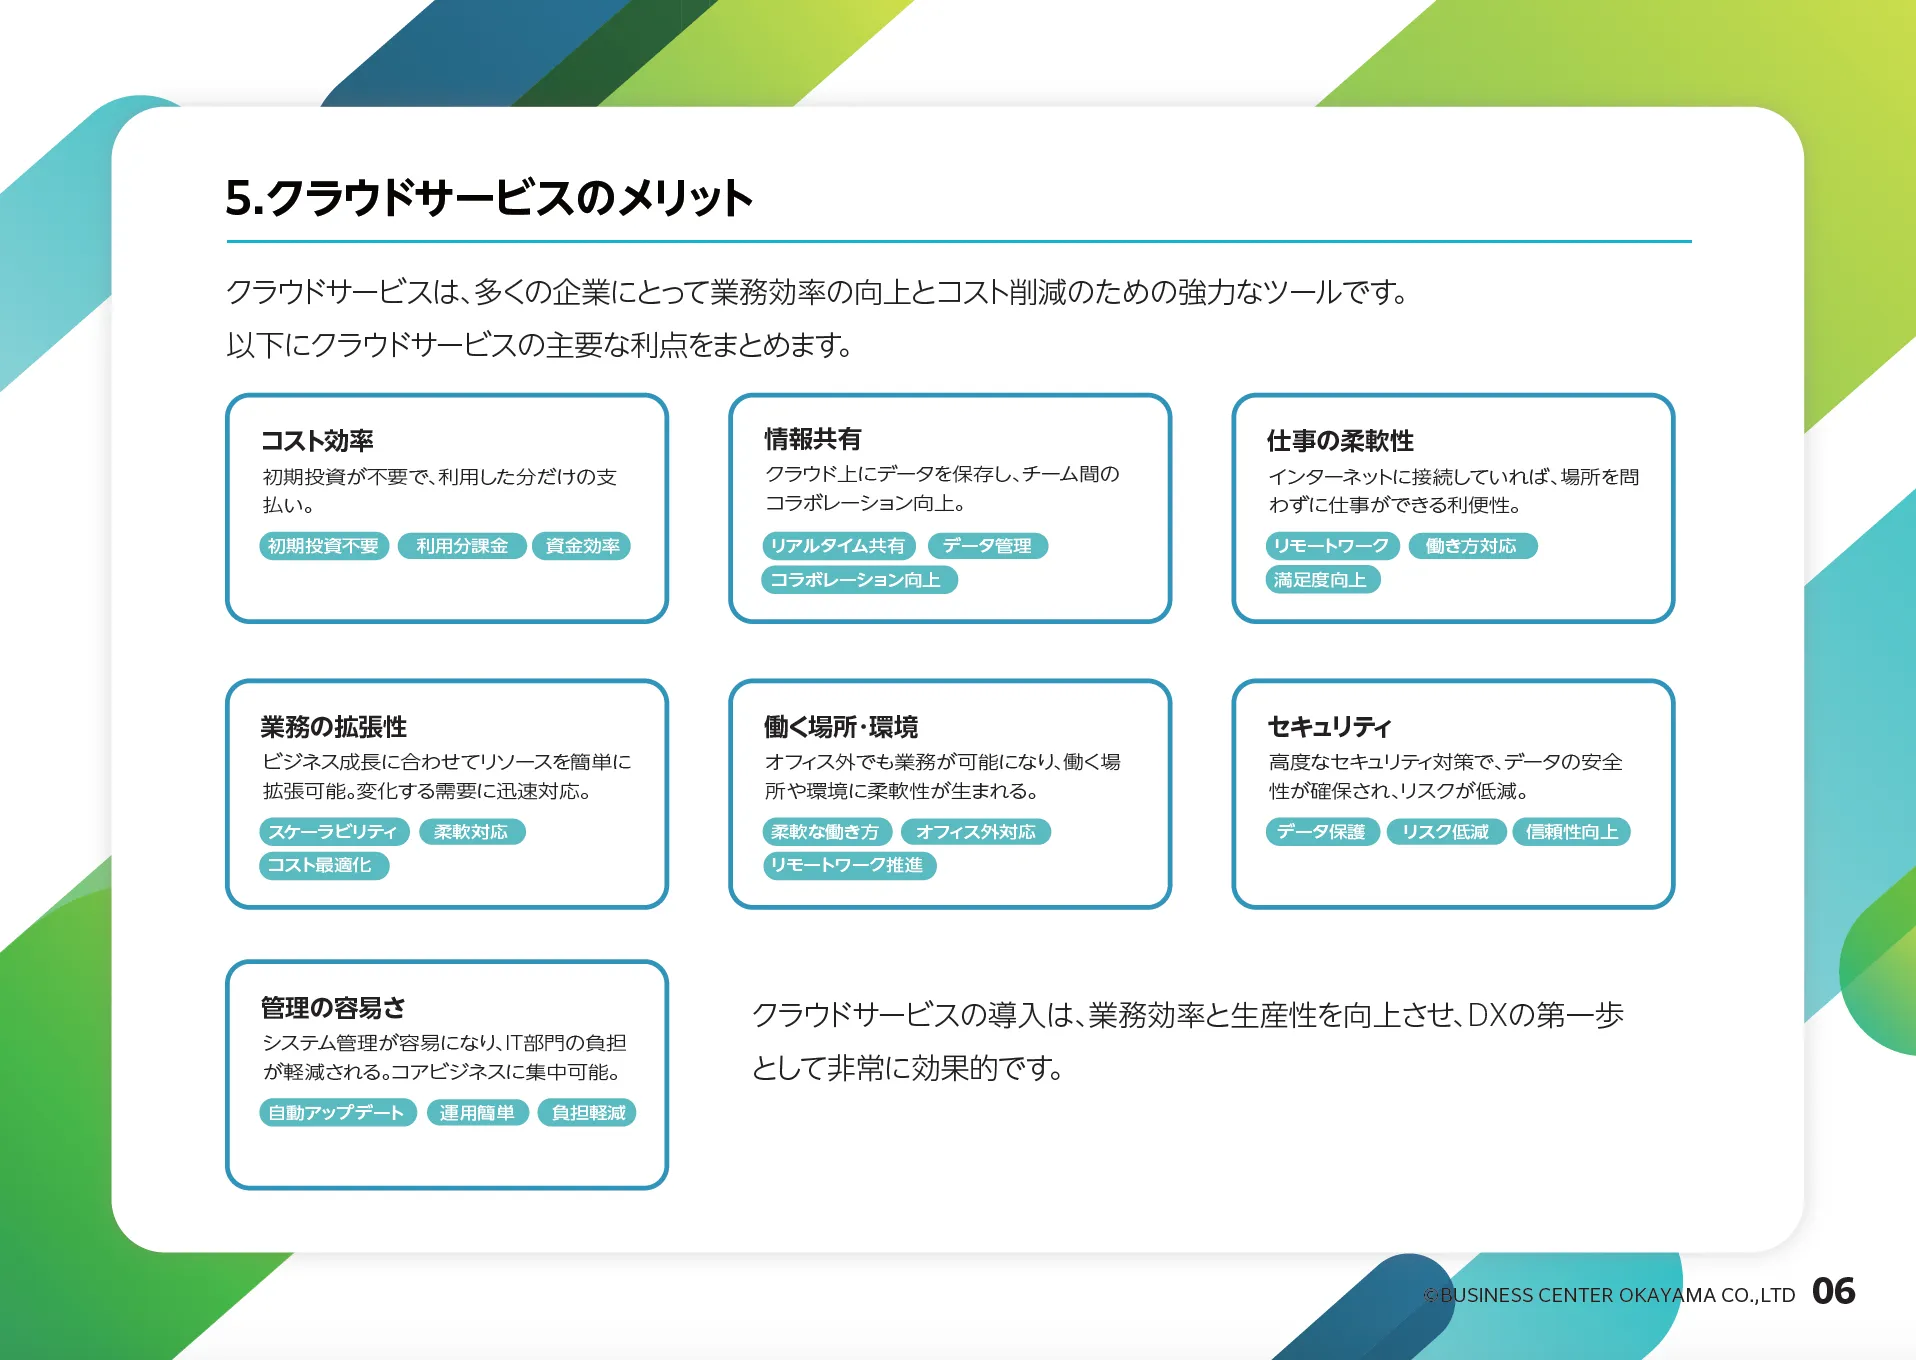Click the コラボレーション向上 tag
Screen dimensions: 1916x1360
click(x=859, y=580)
